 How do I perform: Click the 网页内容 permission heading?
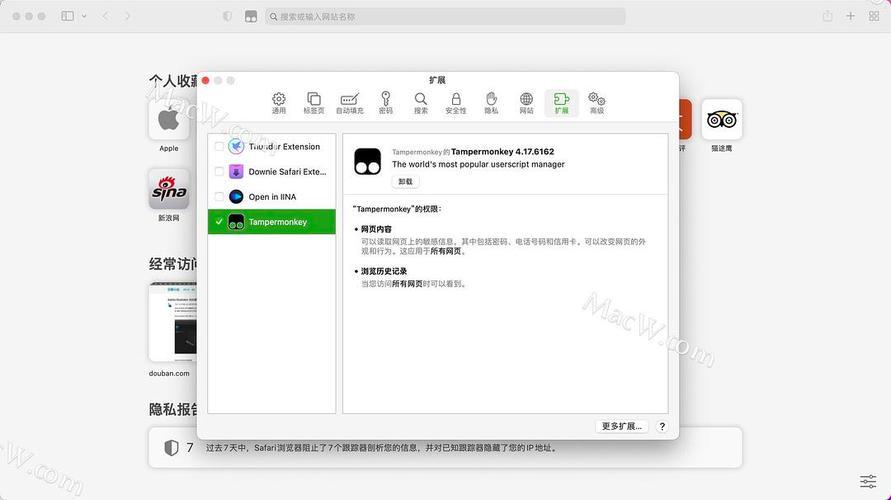click(x=376, y=230)
